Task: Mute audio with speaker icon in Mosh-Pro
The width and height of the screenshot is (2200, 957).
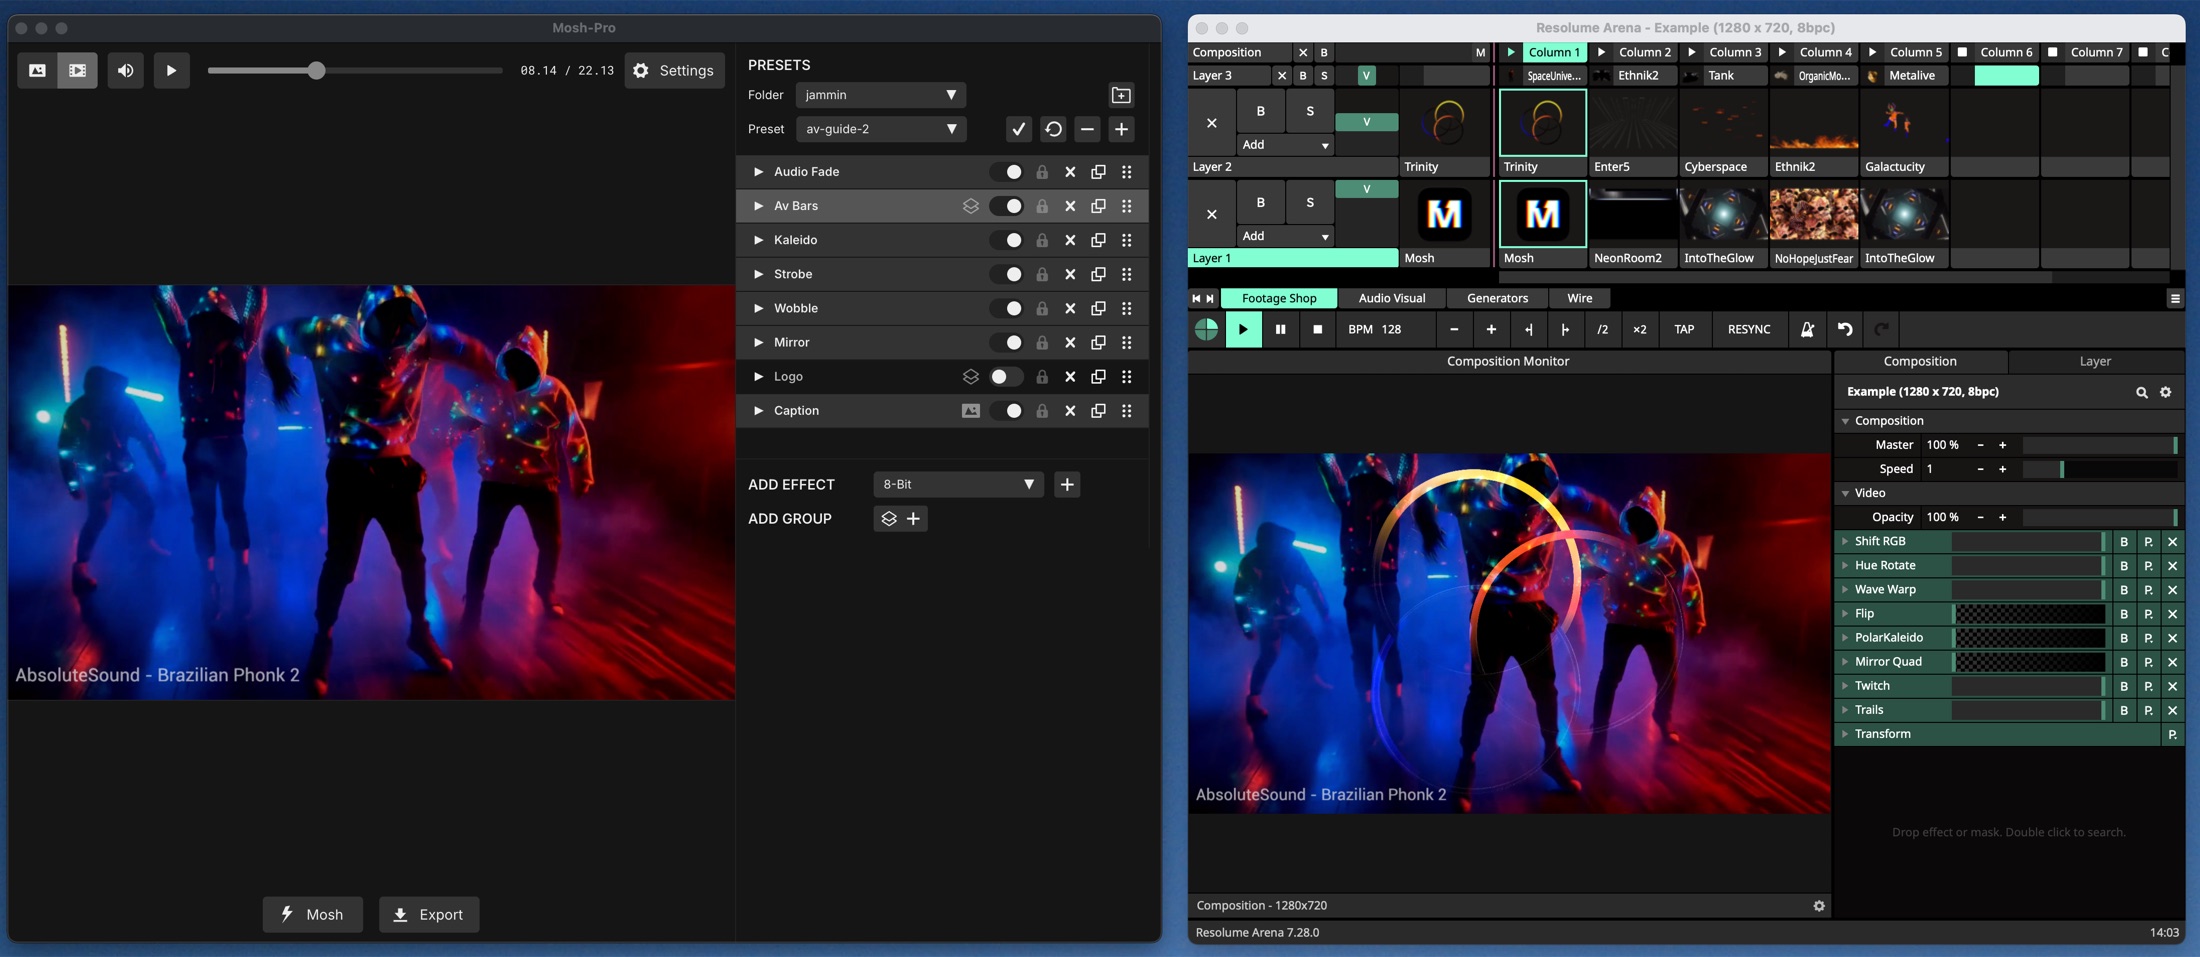Action: pyautogui.click(x=125, y=71)
